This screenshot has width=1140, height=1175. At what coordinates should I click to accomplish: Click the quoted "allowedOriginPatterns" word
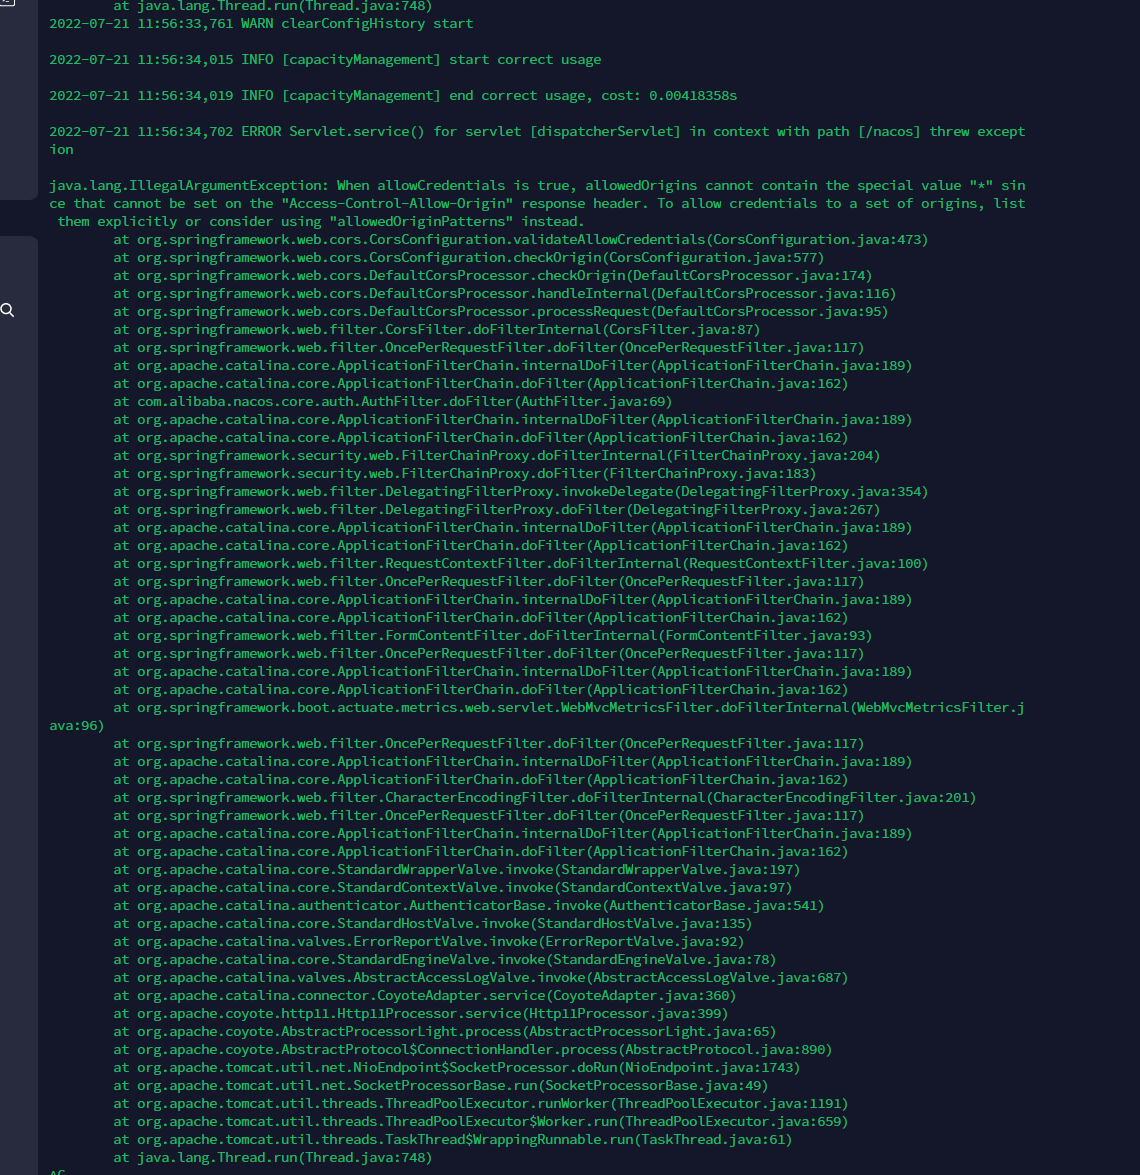[x=421, y=221]
